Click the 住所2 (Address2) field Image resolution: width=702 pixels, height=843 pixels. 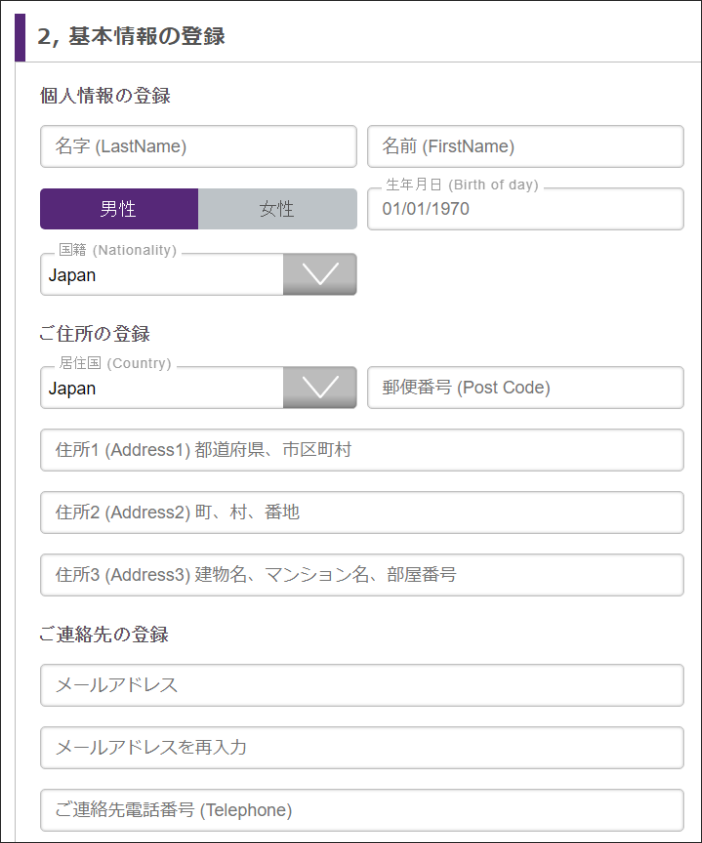click(x=362, y=512)
